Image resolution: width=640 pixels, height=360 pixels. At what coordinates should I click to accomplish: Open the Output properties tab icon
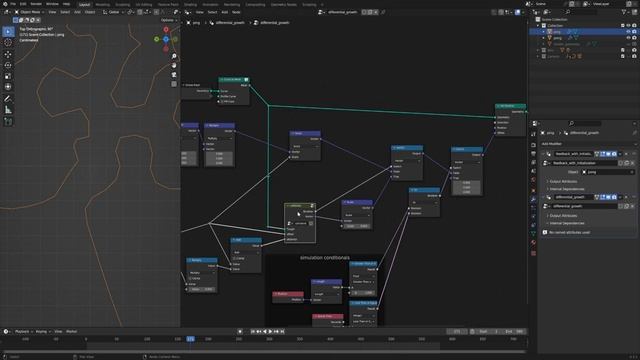533,153
